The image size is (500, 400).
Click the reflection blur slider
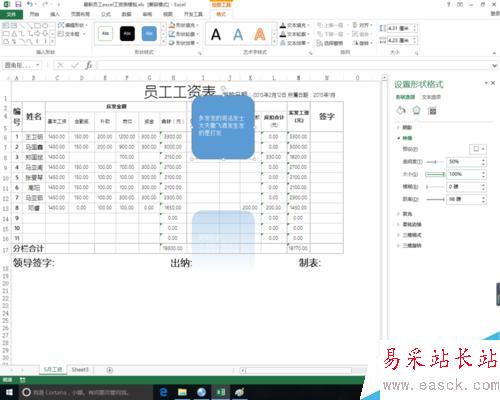coord(435,187)
